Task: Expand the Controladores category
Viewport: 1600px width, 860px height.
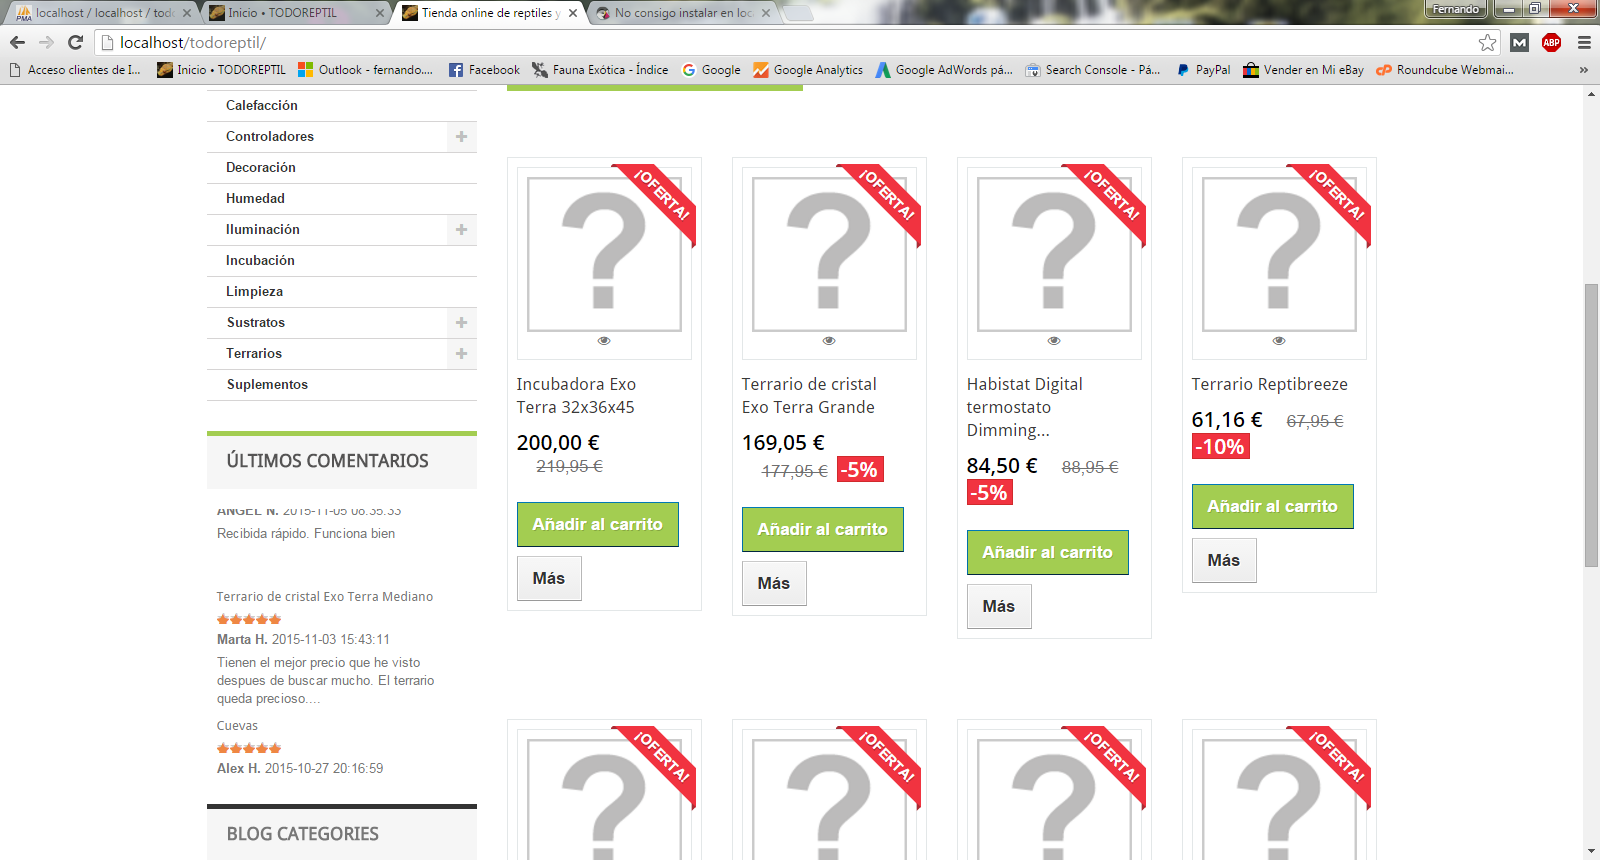Action: click(461, 137)
